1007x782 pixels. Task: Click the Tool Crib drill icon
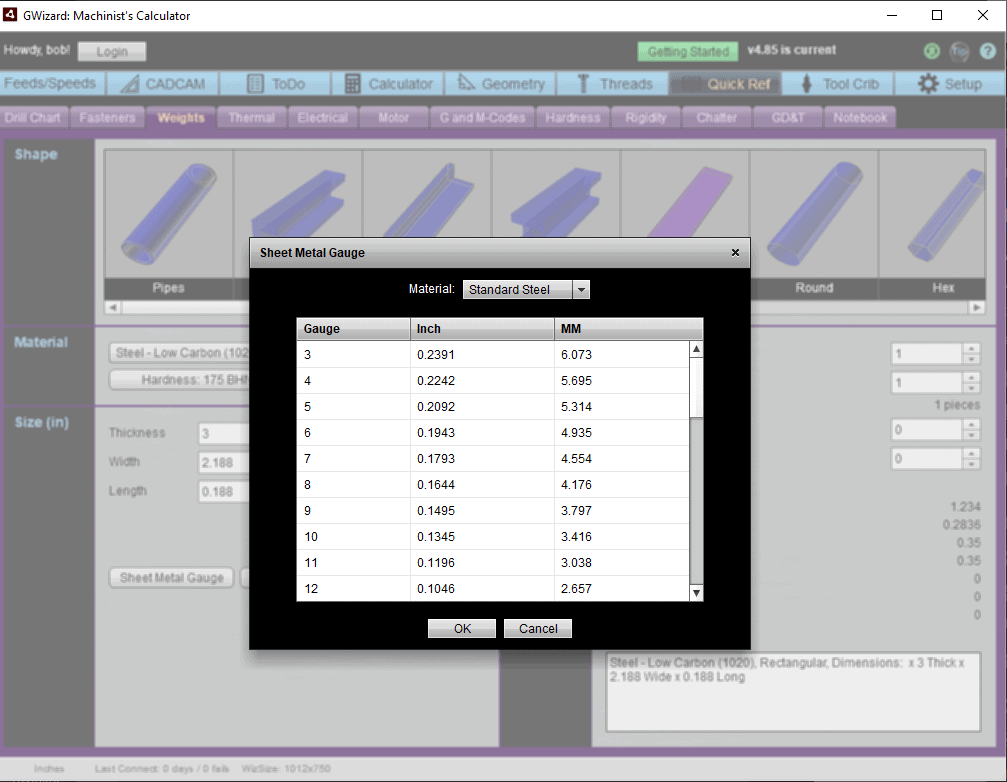(x=809, y=84)
